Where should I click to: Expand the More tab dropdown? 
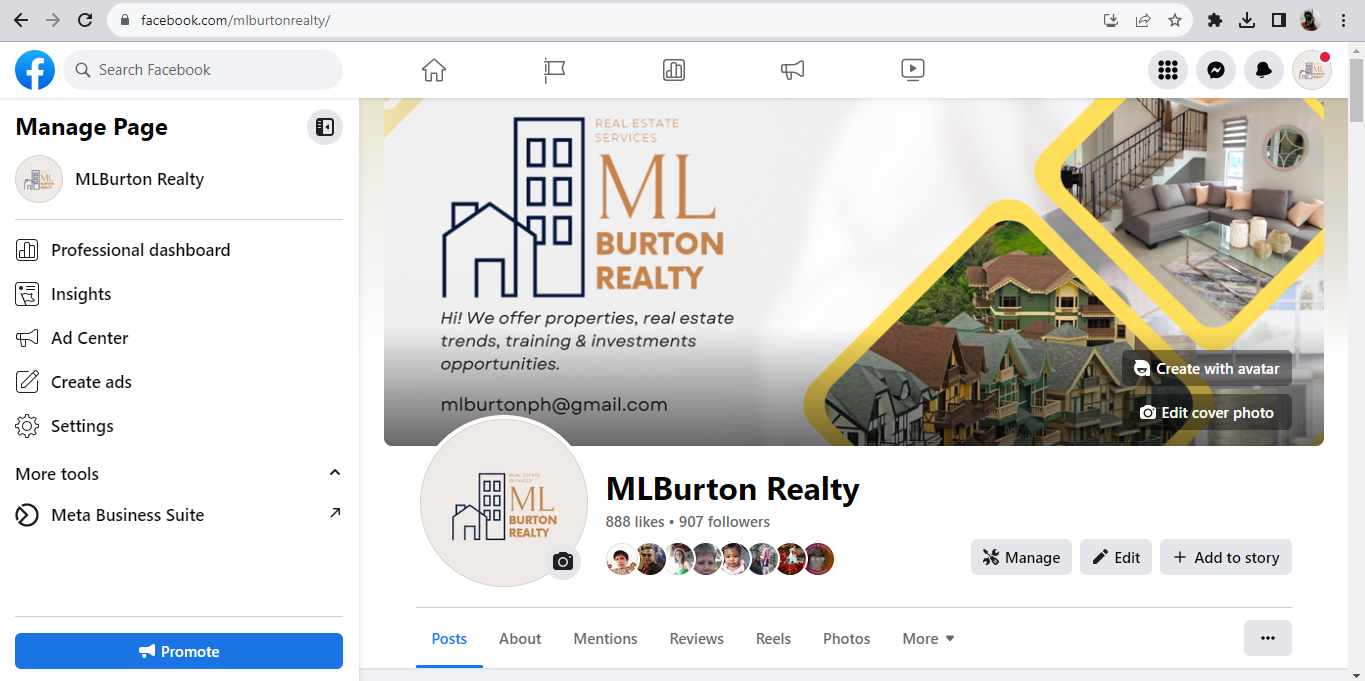click(x=928, y=639)
